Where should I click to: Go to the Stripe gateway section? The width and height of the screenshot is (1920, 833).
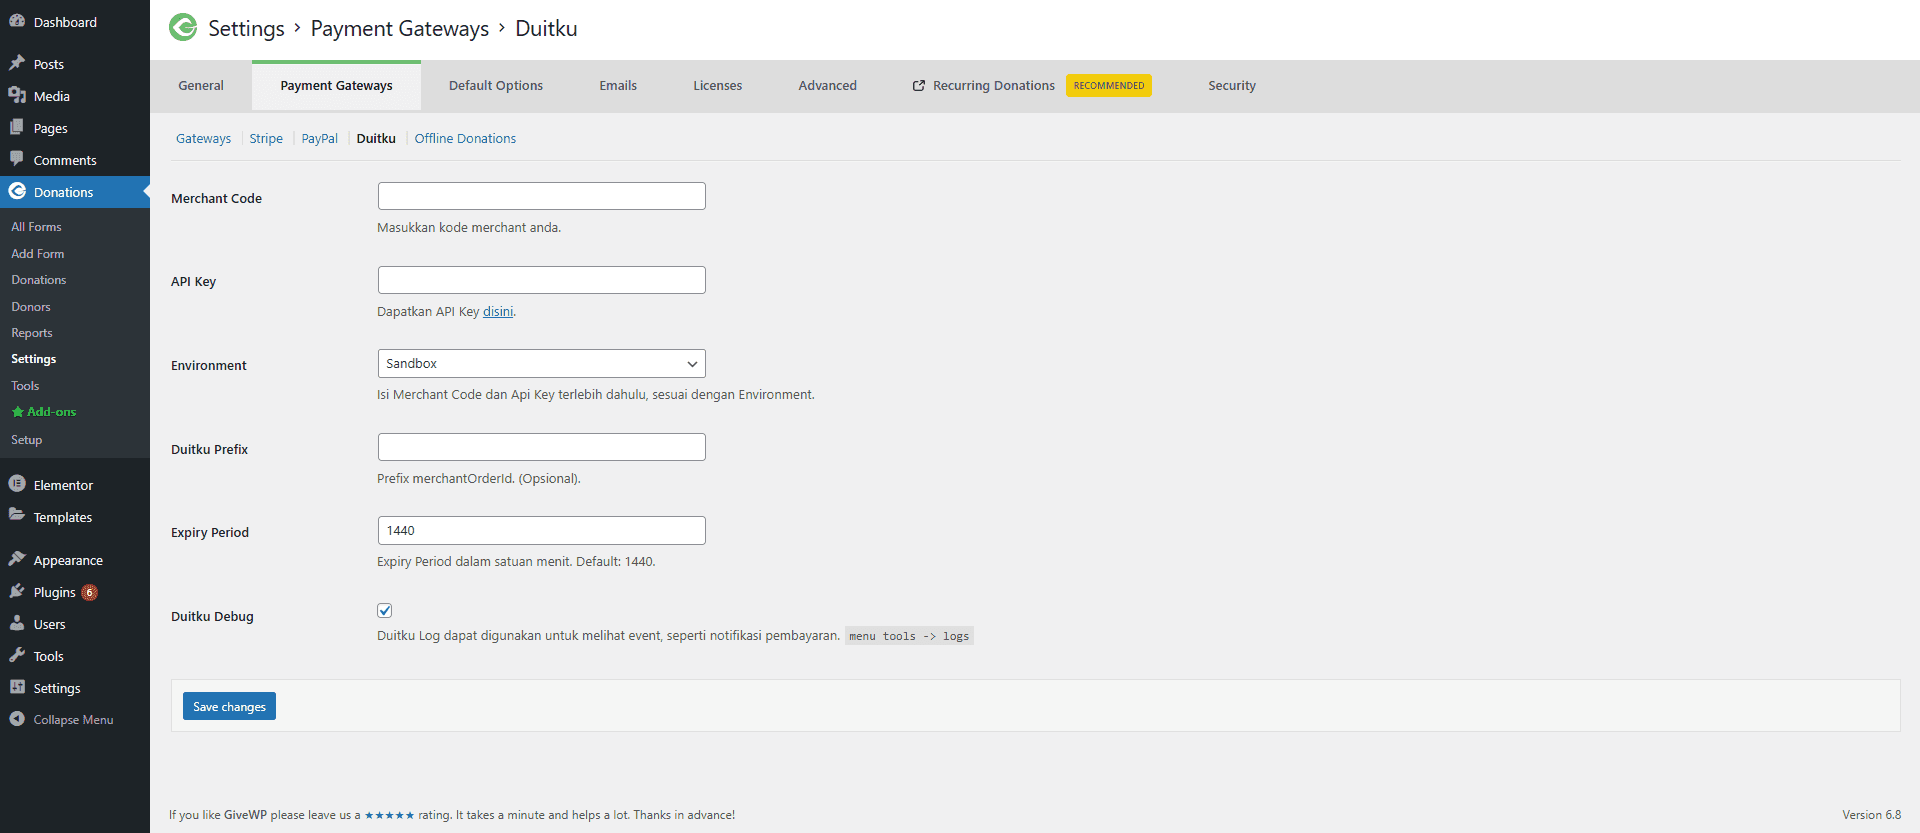coord(266,139)
